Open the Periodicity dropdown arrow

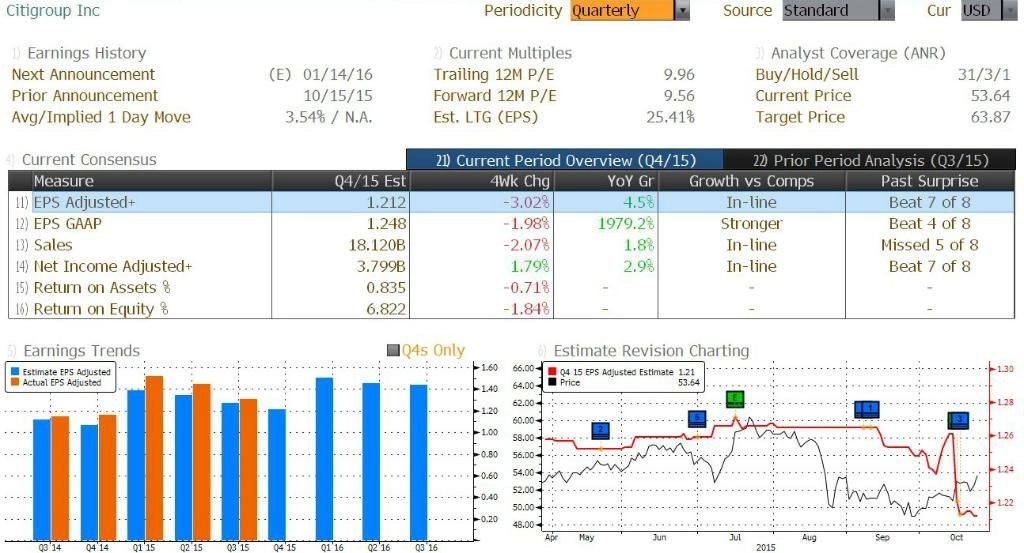682,10
